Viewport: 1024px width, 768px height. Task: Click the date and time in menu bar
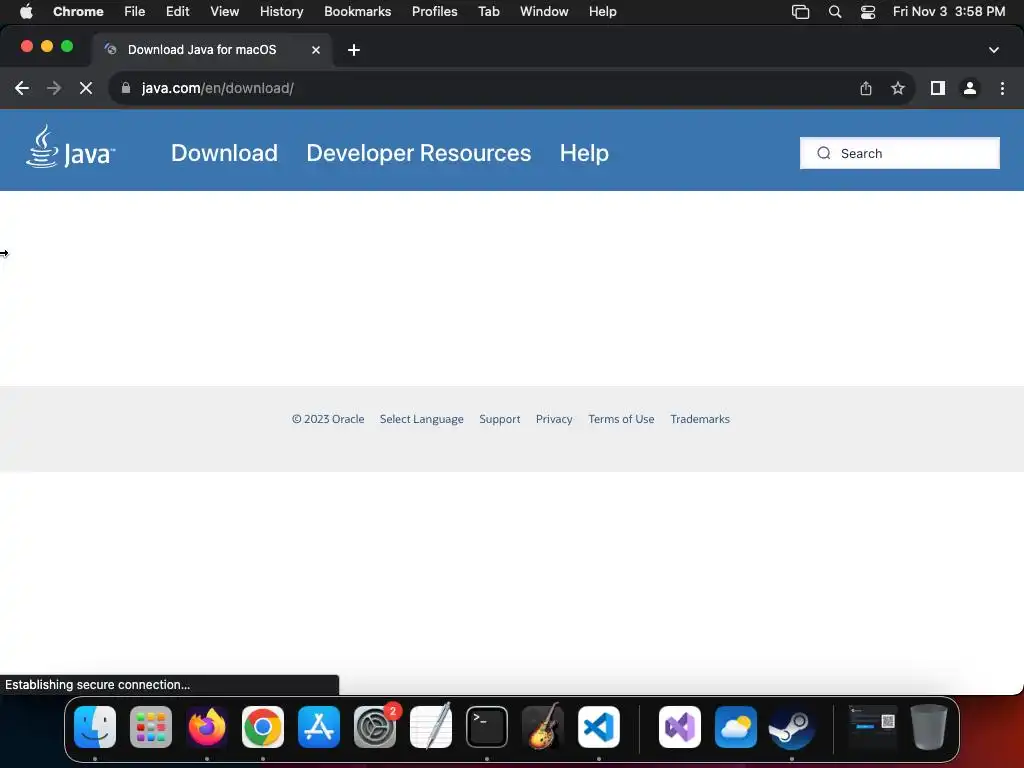coord(948,12)
